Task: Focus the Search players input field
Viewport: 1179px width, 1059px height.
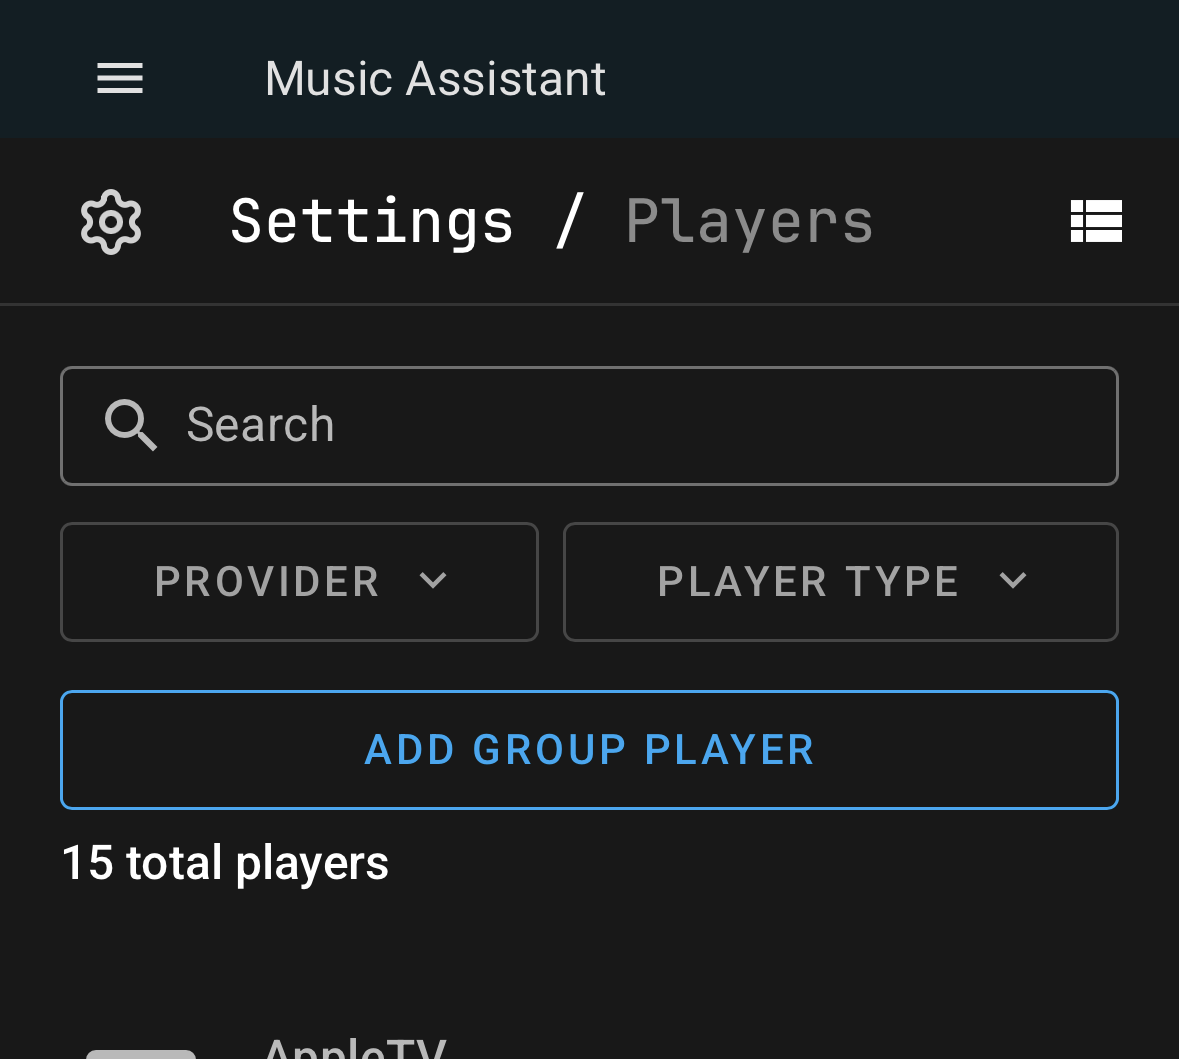Action: [x=640, y=426]
